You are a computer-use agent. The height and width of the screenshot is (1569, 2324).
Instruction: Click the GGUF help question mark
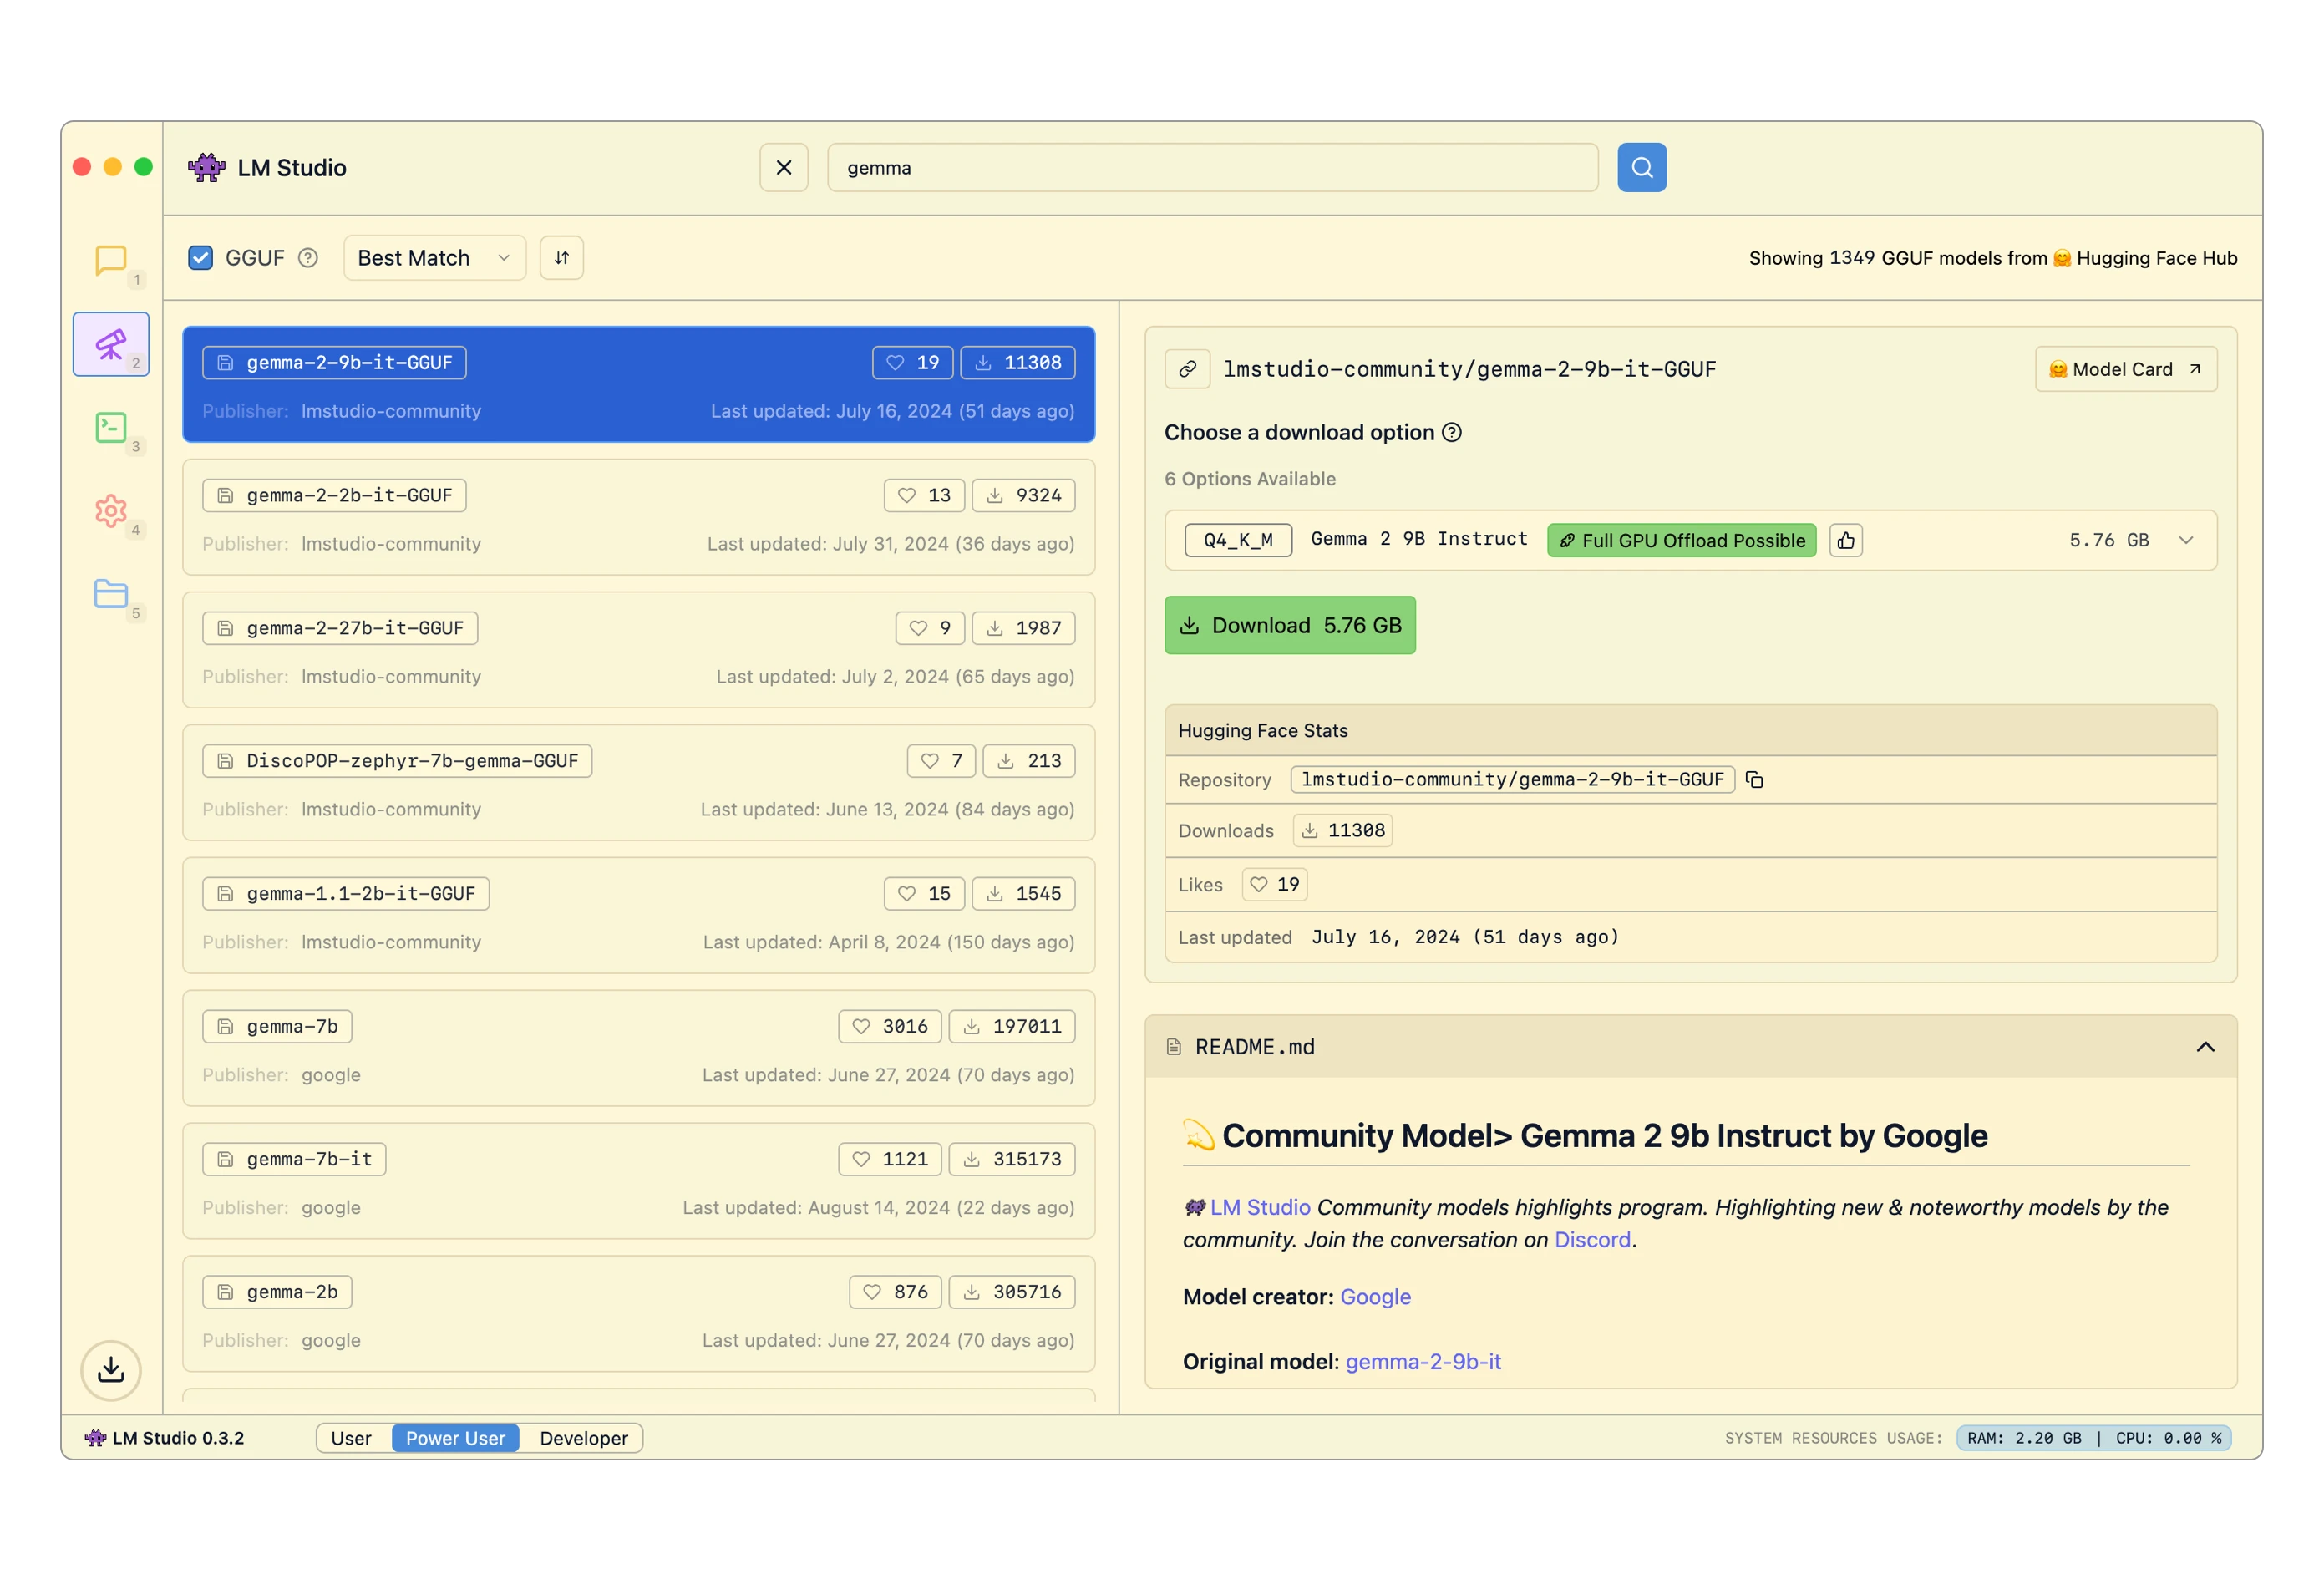click(x=308, y=258)
